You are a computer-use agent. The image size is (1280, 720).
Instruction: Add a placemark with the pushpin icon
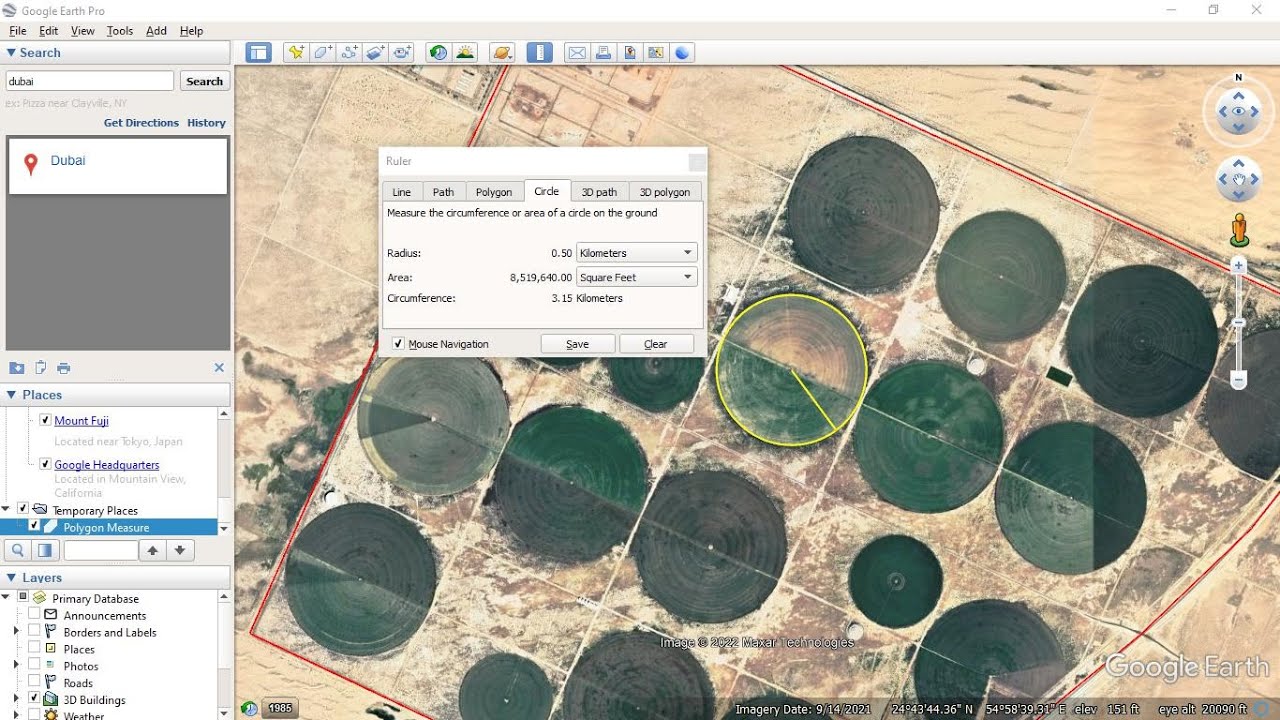pos(295,53)
